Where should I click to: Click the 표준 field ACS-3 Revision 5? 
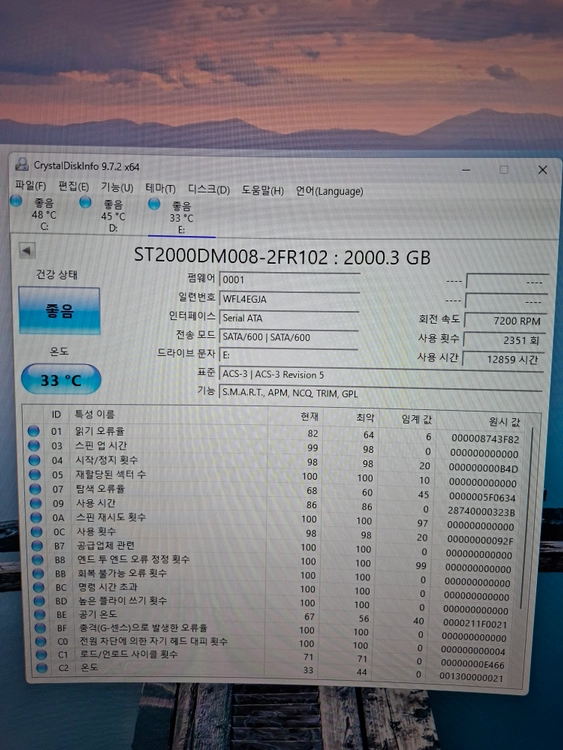point(381,375)
